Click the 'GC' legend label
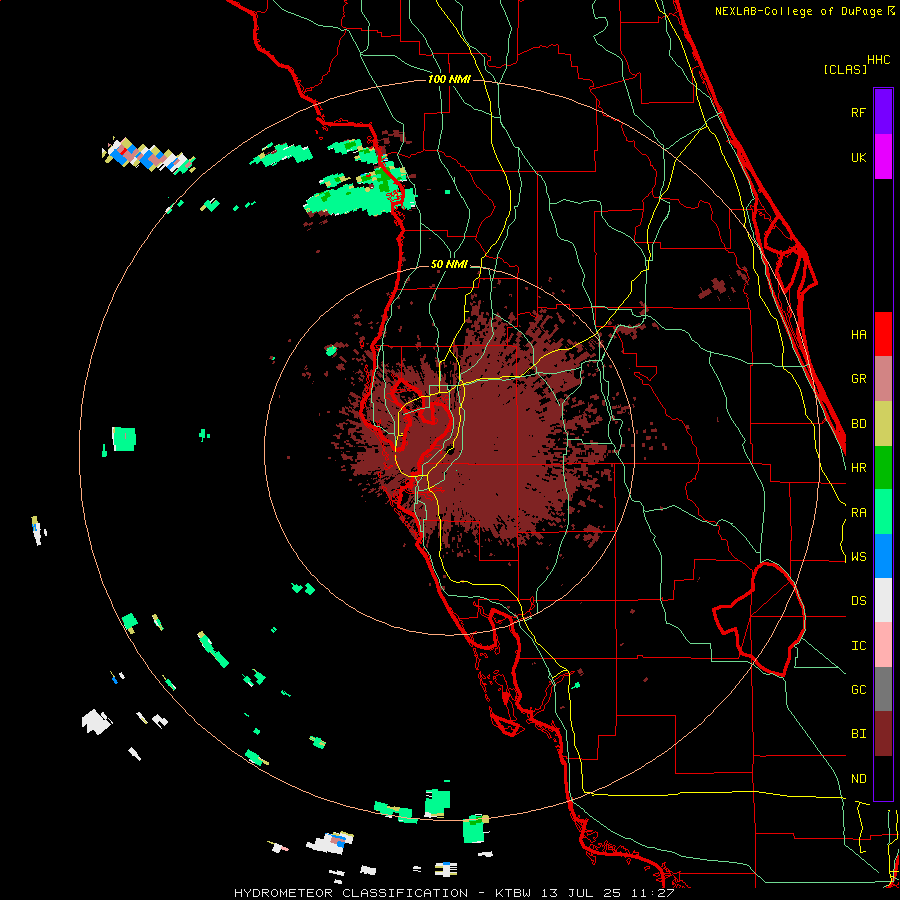This screenshot has height=900, width=900. point(859,690)
